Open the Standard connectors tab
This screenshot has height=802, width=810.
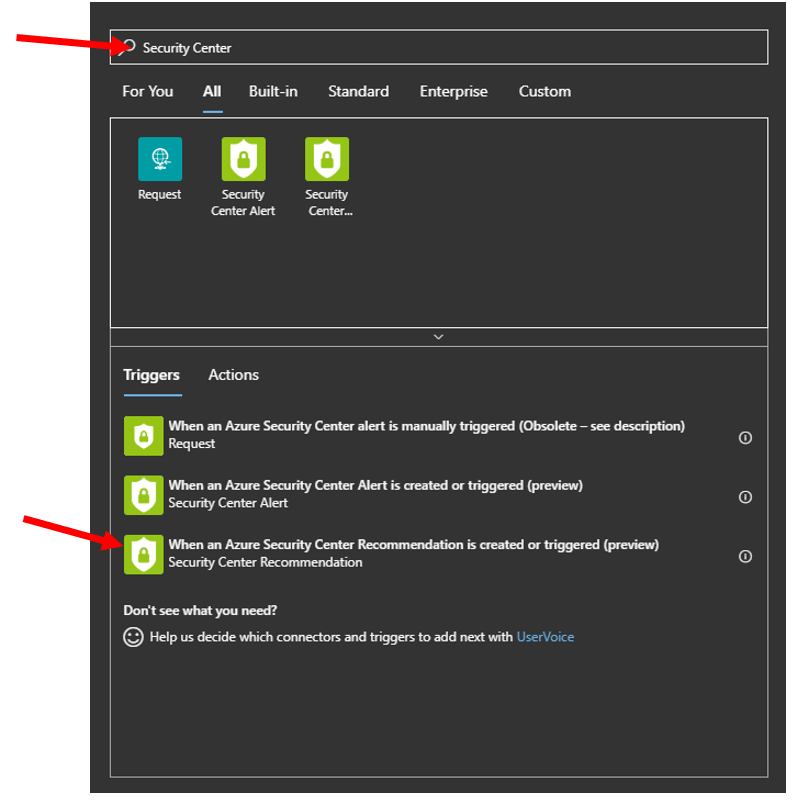point(359,91)
